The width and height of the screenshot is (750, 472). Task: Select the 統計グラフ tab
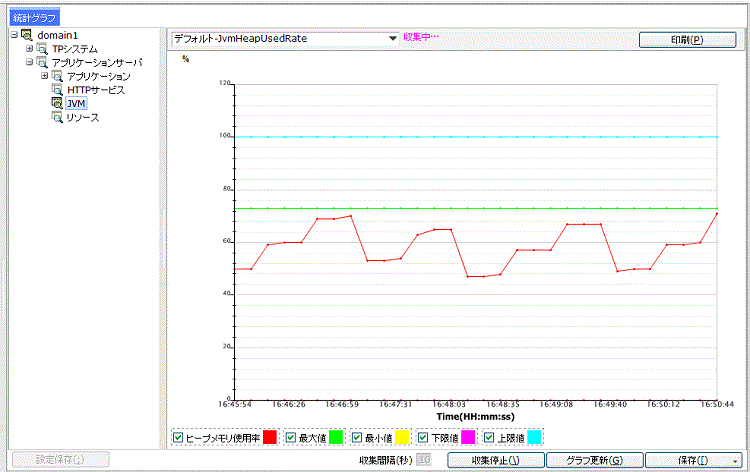coord(35,17)
